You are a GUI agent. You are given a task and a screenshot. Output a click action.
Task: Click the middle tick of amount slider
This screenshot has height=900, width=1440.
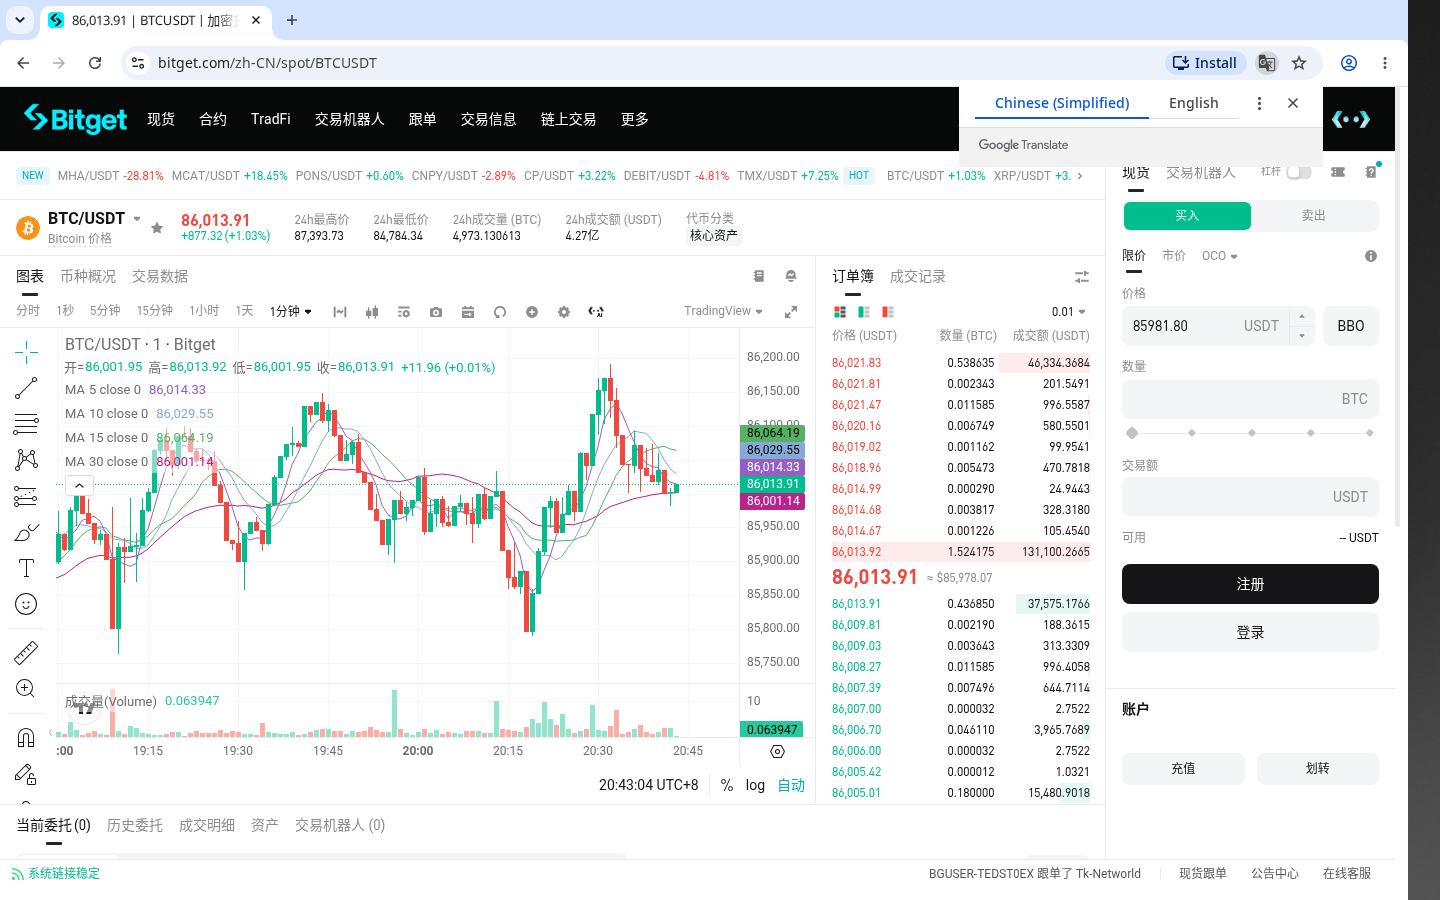pos(1251,433)
